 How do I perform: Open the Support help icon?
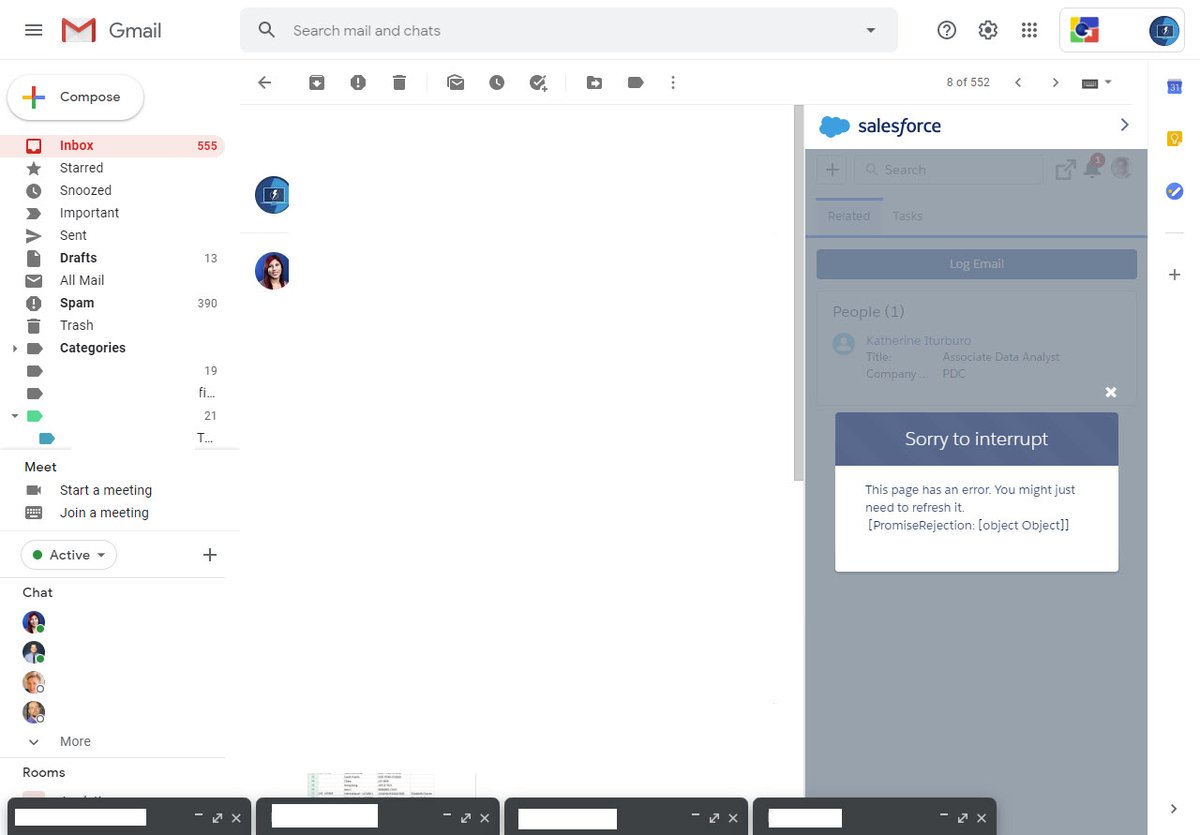[x=946, y=30]
